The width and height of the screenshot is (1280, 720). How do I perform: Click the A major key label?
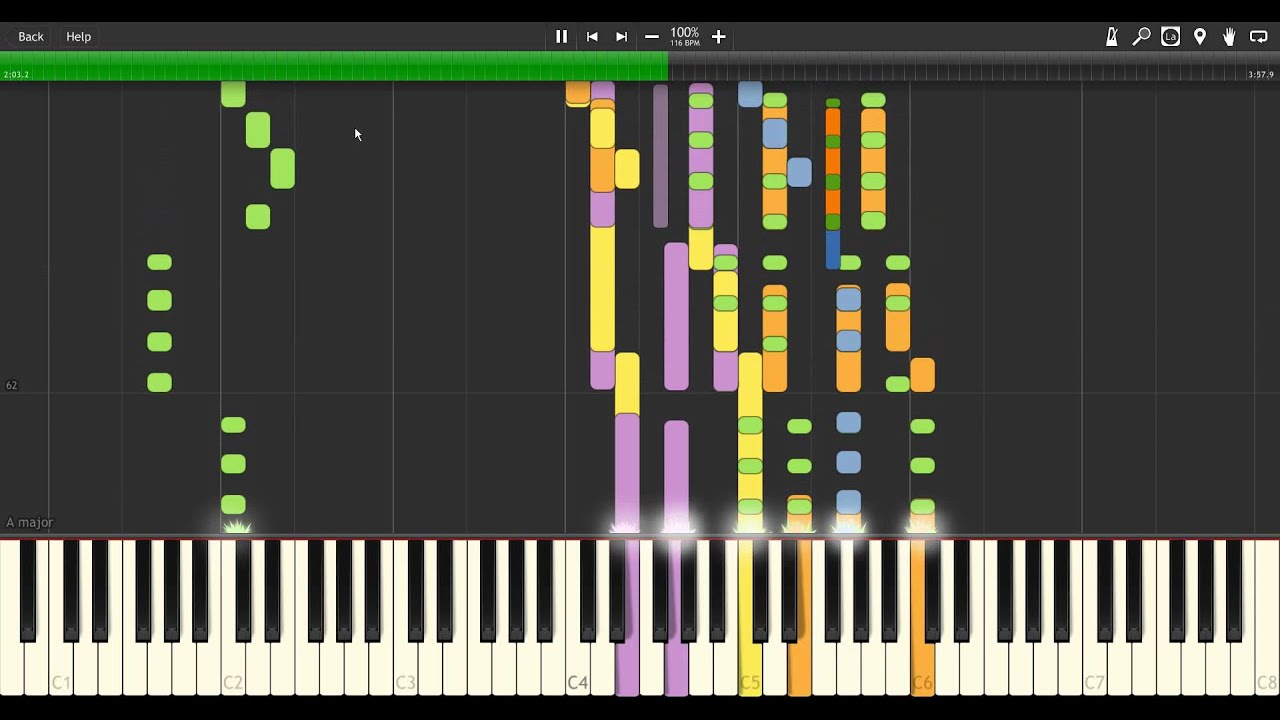point(29,522)
